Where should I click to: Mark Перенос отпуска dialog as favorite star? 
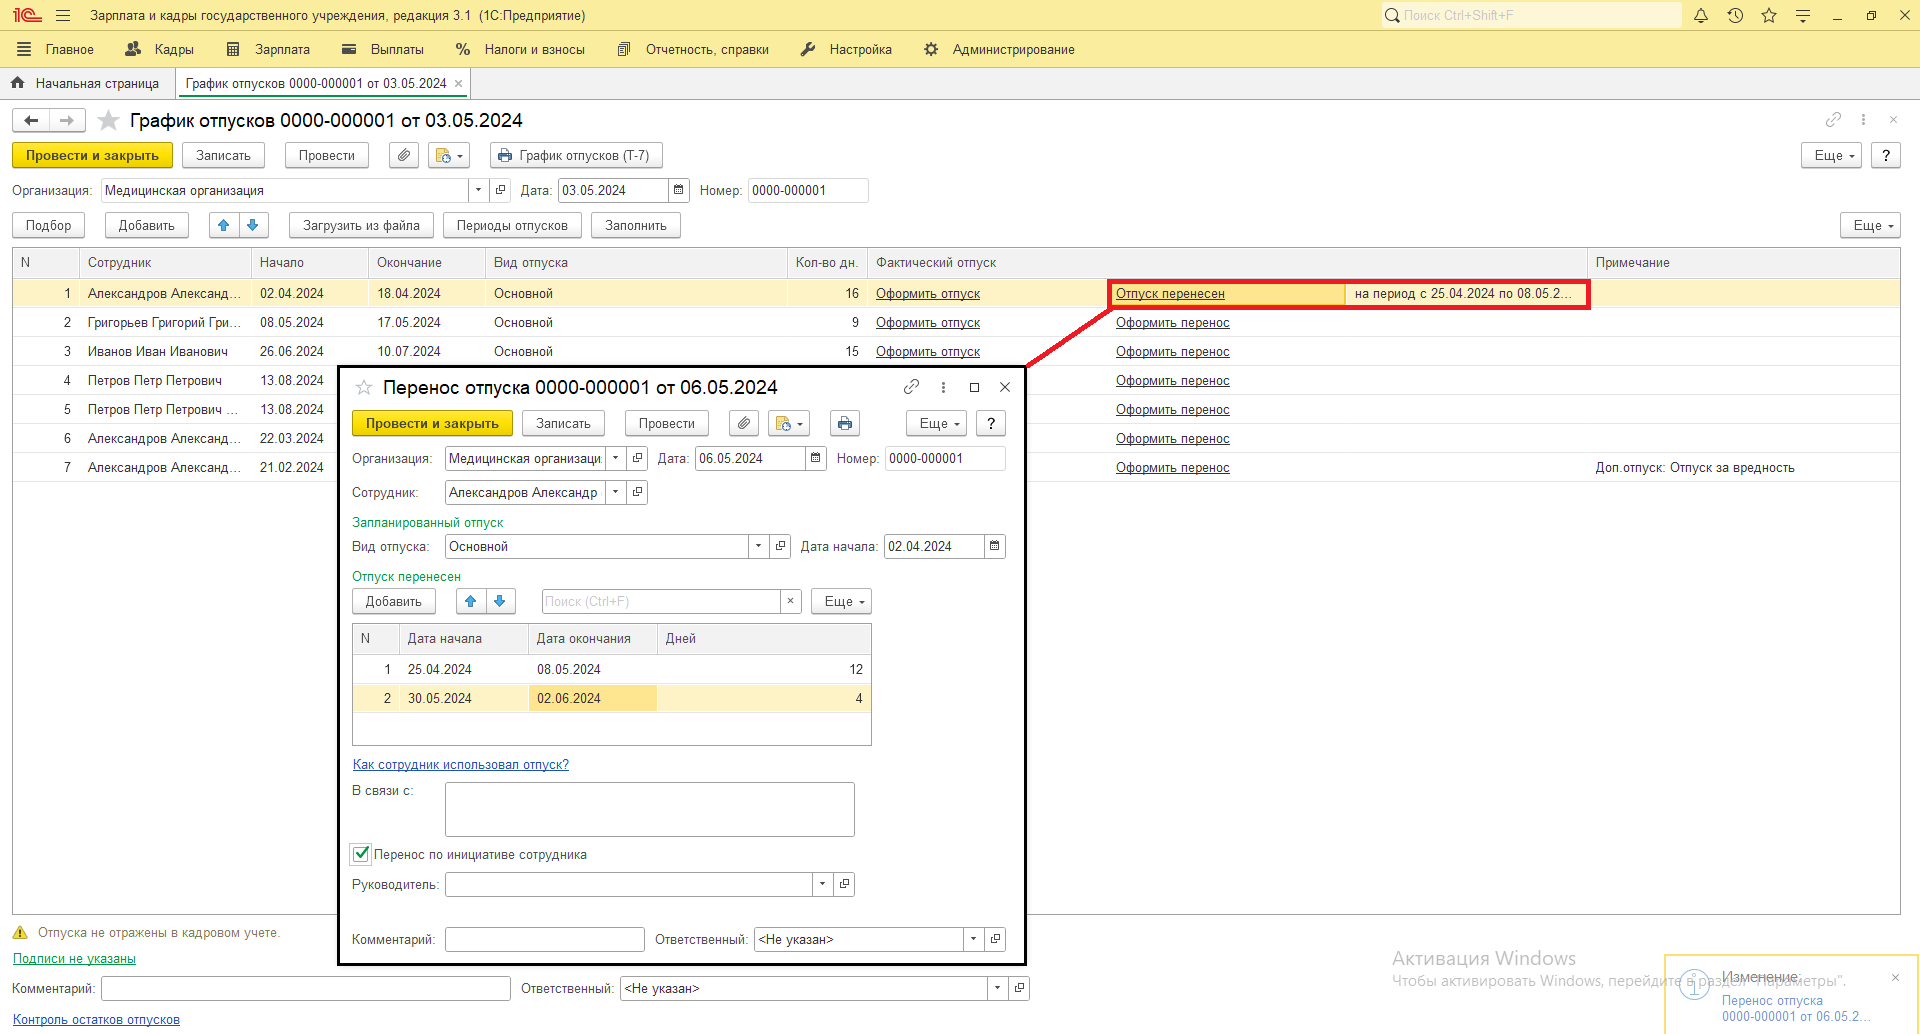[364, 388]
